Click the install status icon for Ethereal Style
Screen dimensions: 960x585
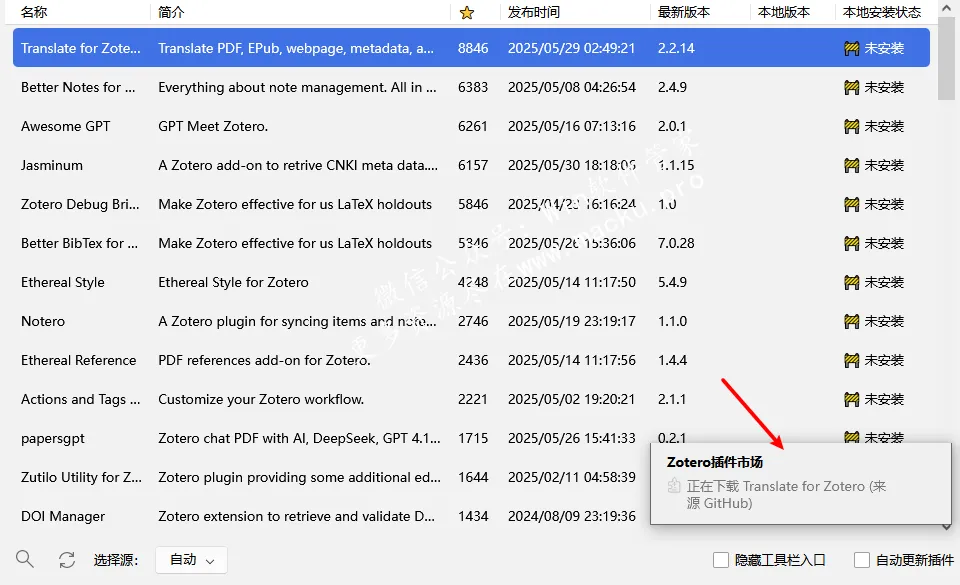tap(852, 283)
